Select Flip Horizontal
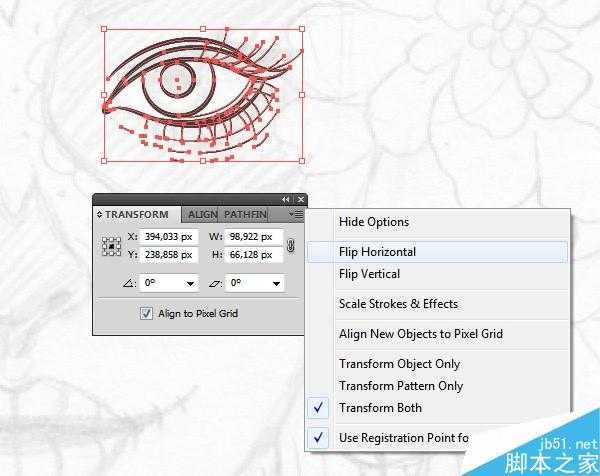The height and width of the screenshot is (476, 600). click(x=437, y=252)
